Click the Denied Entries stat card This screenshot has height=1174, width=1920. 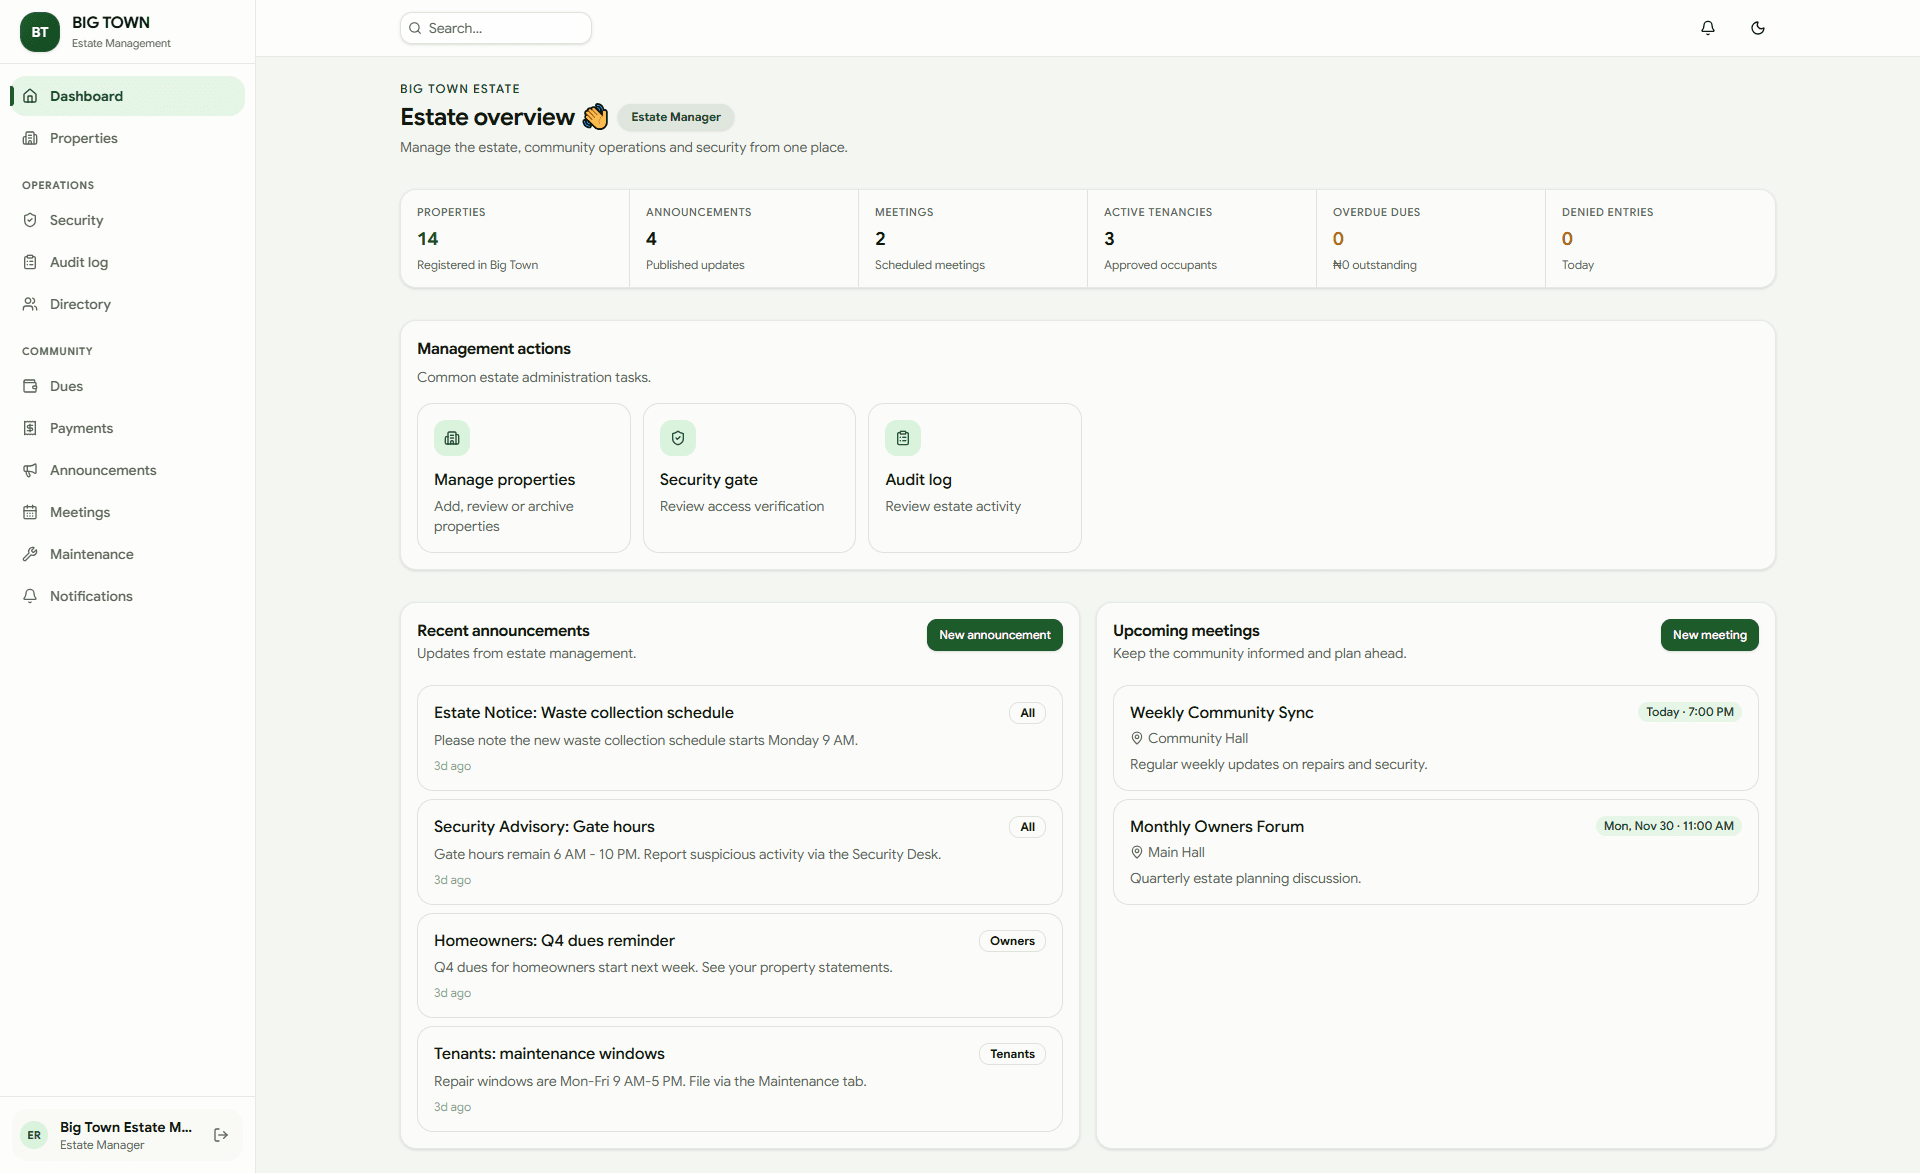tap(1660, 239)
